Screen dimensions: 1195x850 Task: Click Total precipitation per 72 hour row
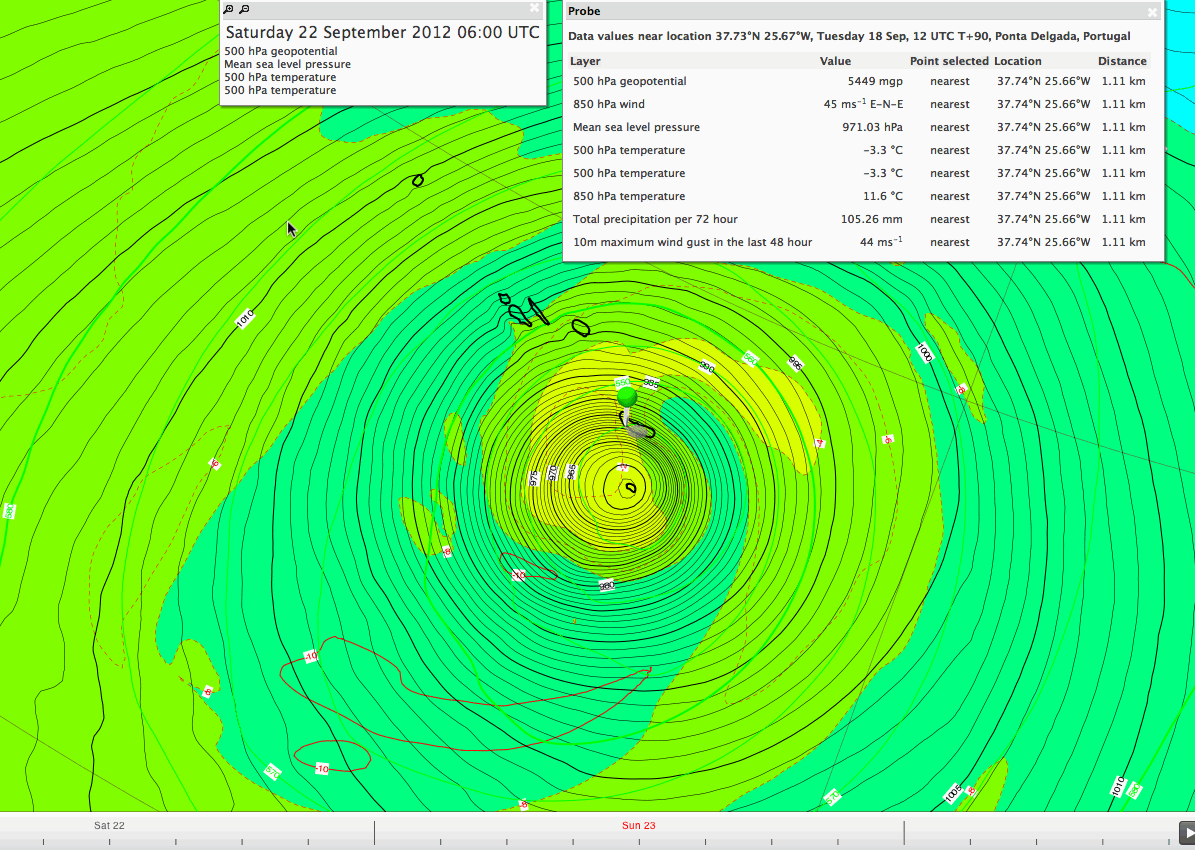(x=655, y=219)
